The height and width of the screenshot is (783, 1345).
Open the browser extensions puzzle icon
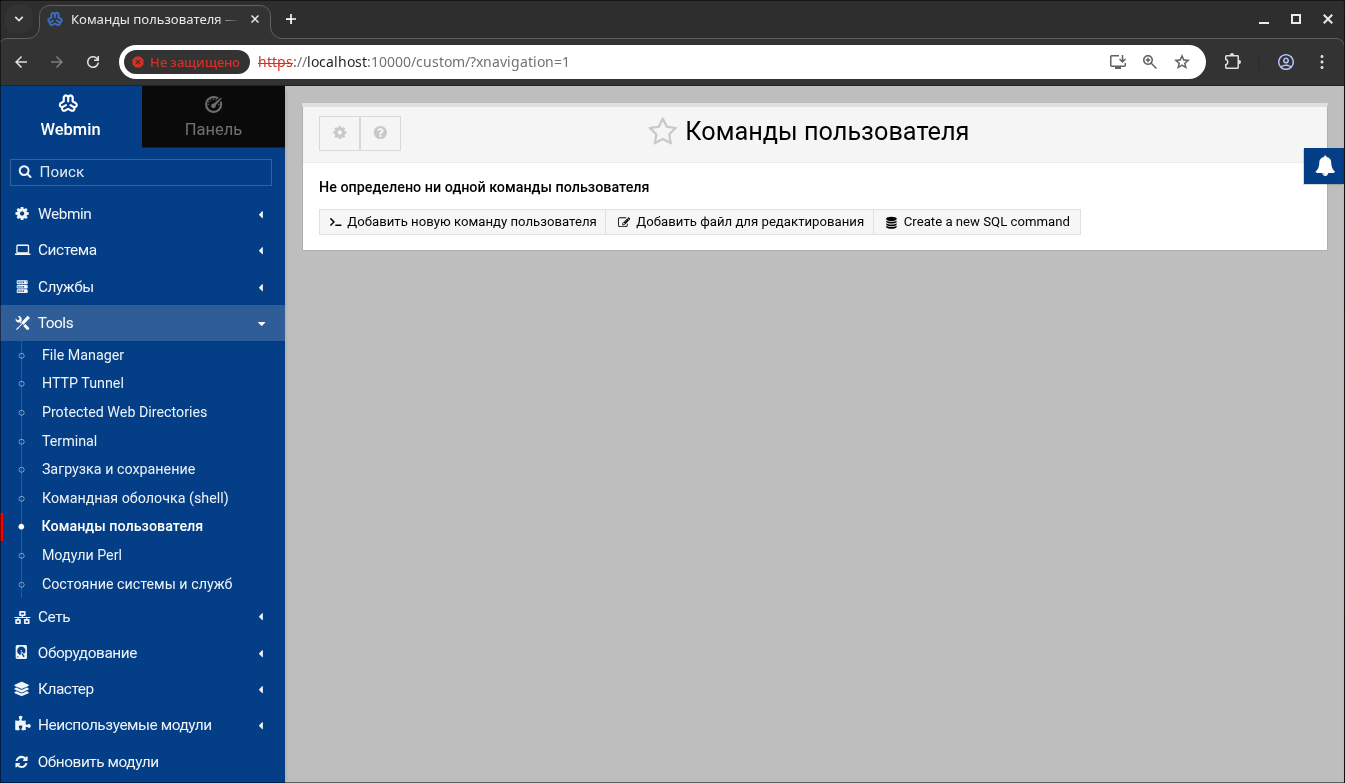click(x=1233, y=62)
